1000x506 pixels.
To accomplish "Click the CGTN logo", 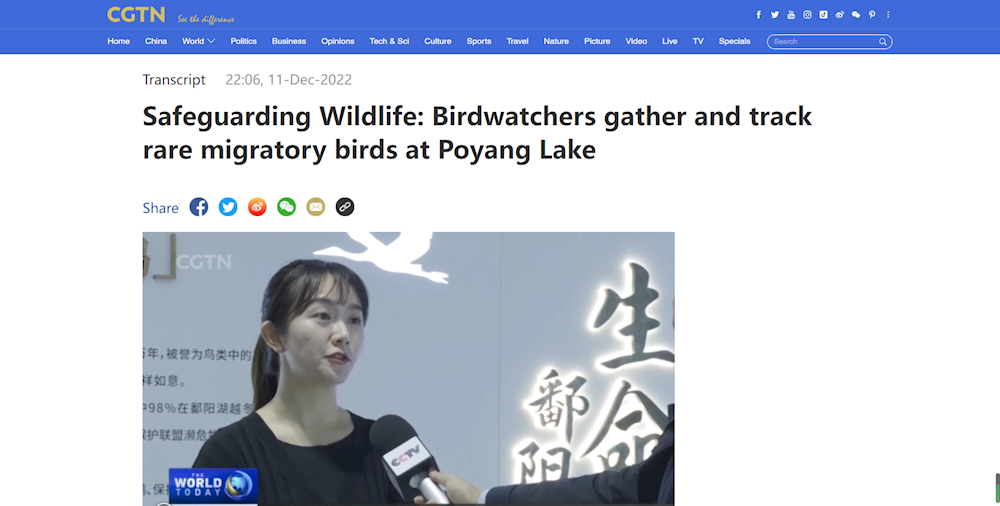I will point(136,15).
